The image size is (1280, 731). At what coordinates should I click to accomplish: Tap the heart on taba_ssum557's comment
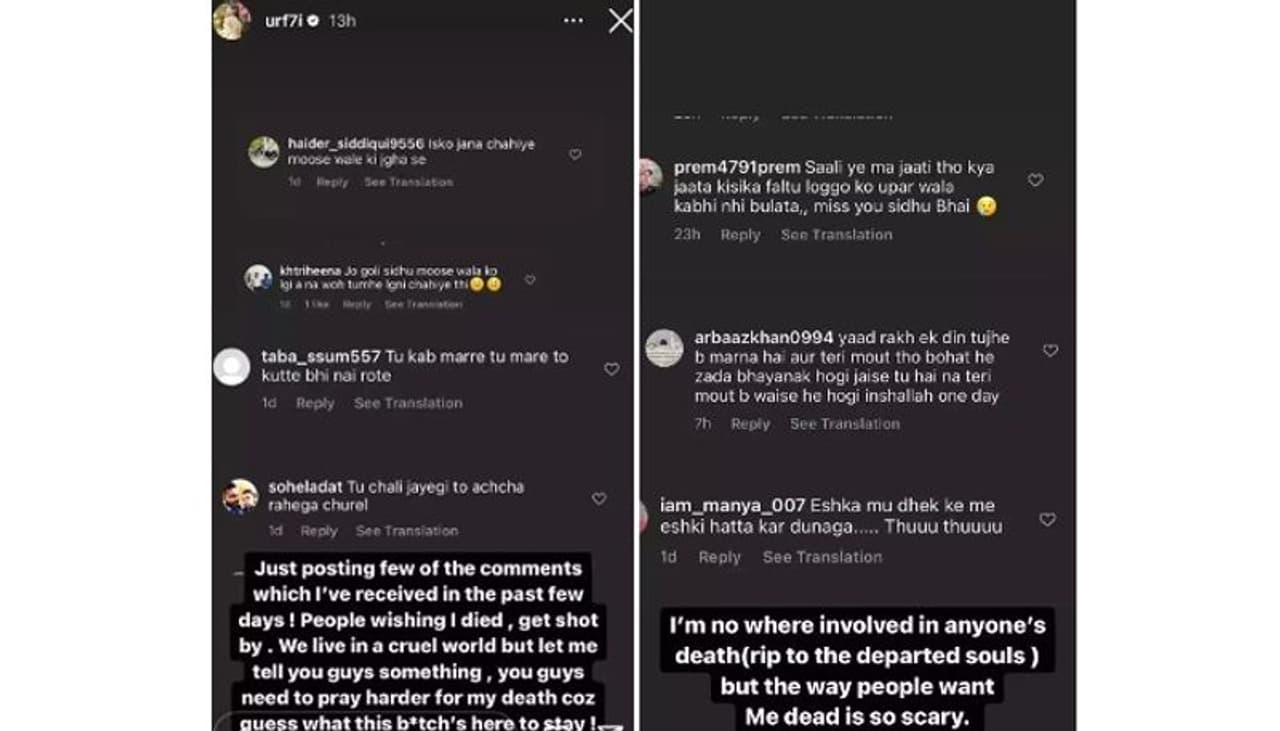coord(611,369)
